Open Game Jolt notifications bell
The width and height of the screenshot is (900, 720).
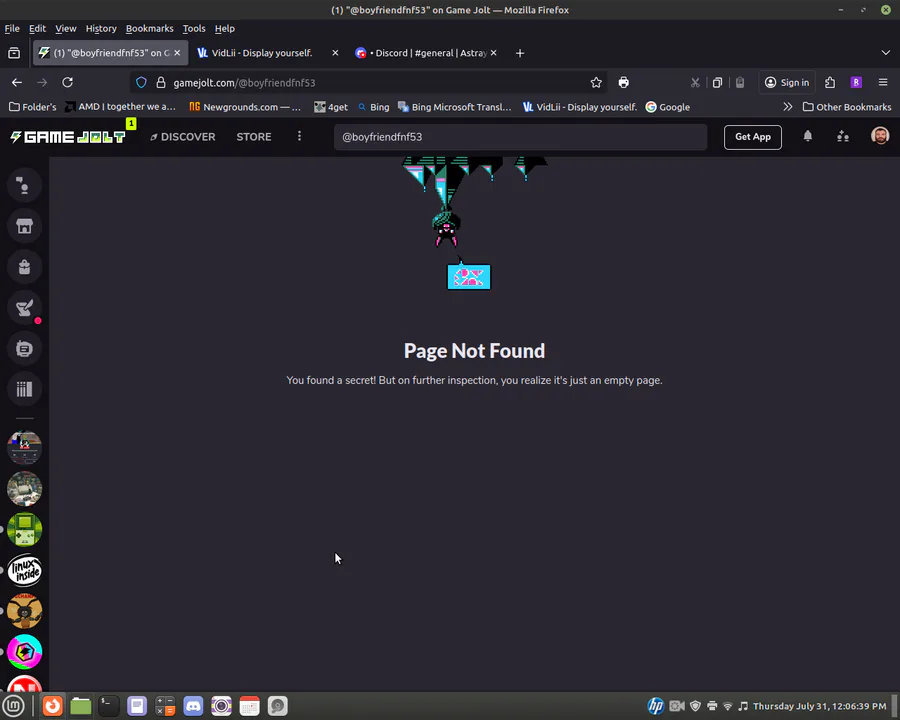click(808, 136)
